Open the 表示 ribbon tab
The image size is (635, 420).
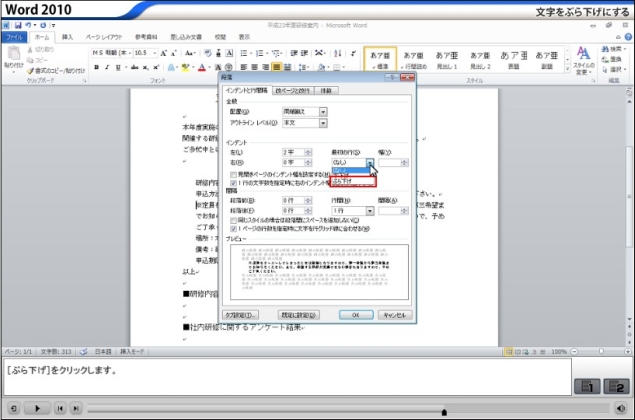[244, 37]
